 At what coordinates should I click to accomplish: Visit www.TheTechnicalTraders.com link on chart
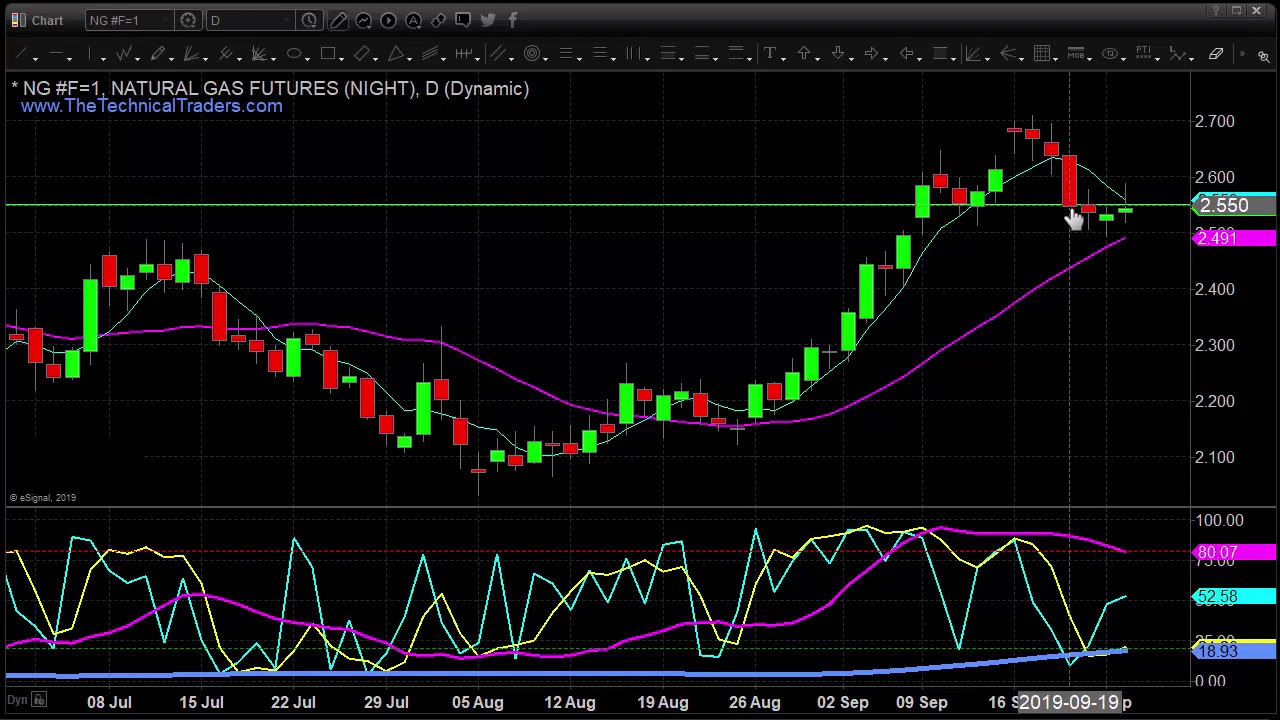[152, 106]
